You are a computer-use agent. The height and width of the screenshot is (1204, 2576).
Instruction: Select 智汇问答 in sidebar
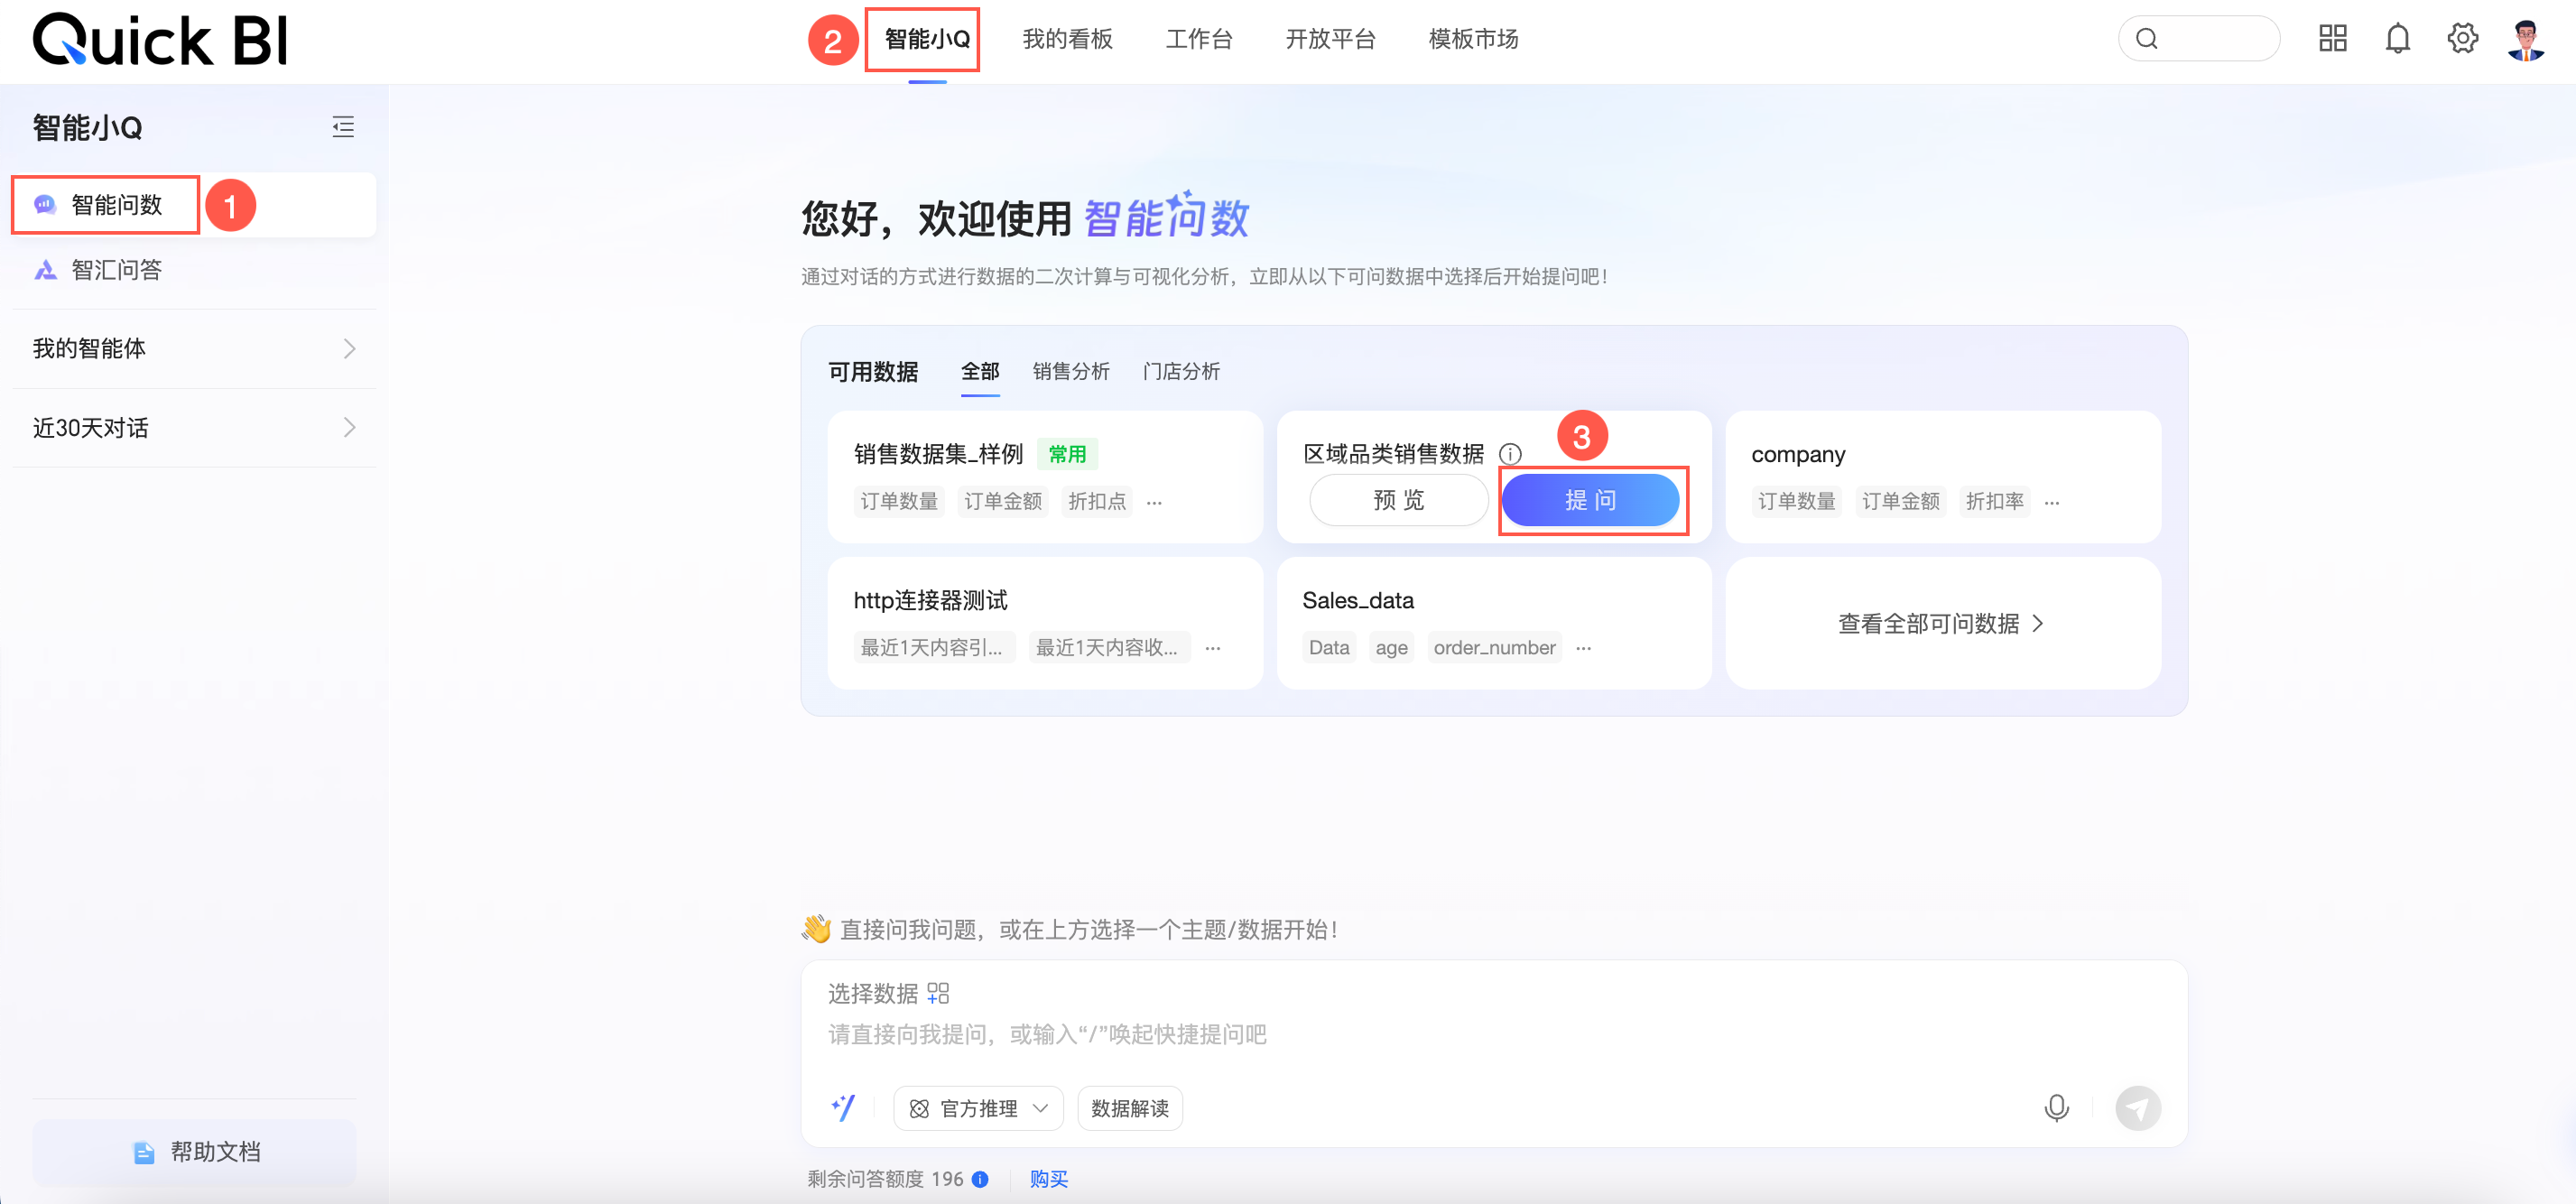tap(194, 270)
